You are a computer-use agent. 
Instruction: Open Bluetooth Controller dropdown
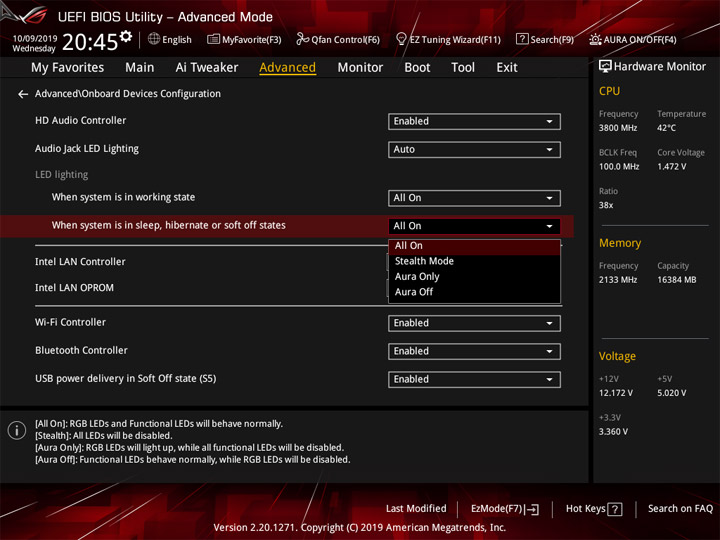pyautogui.click(x=474, y=351)
